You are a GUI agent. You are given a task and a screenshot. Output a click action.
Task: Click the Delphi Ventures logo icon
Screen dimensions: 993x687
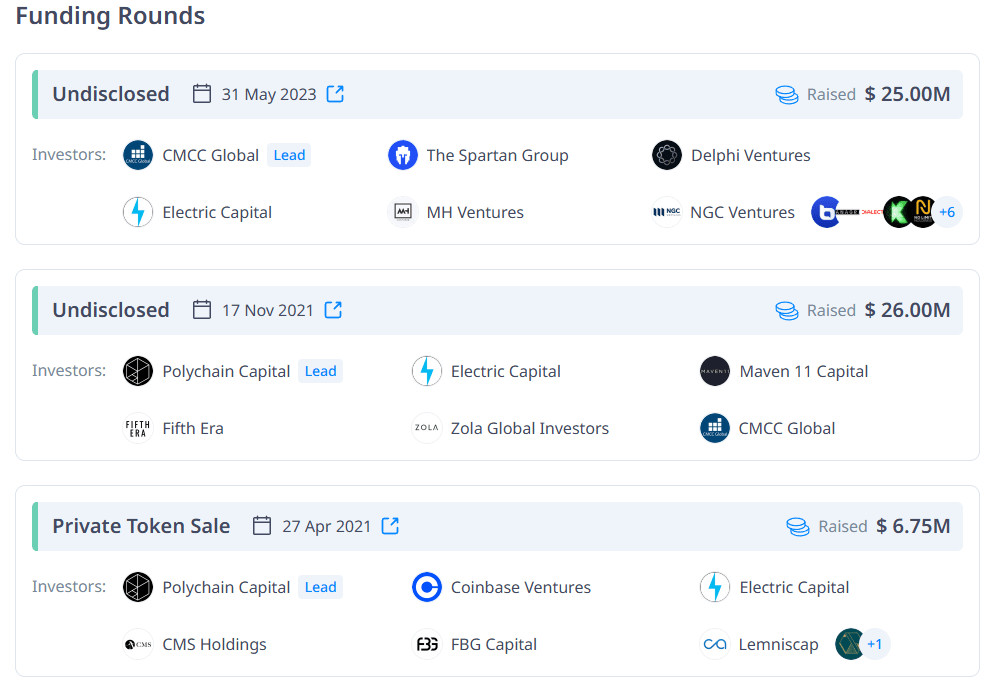click(x=666, y=155)
